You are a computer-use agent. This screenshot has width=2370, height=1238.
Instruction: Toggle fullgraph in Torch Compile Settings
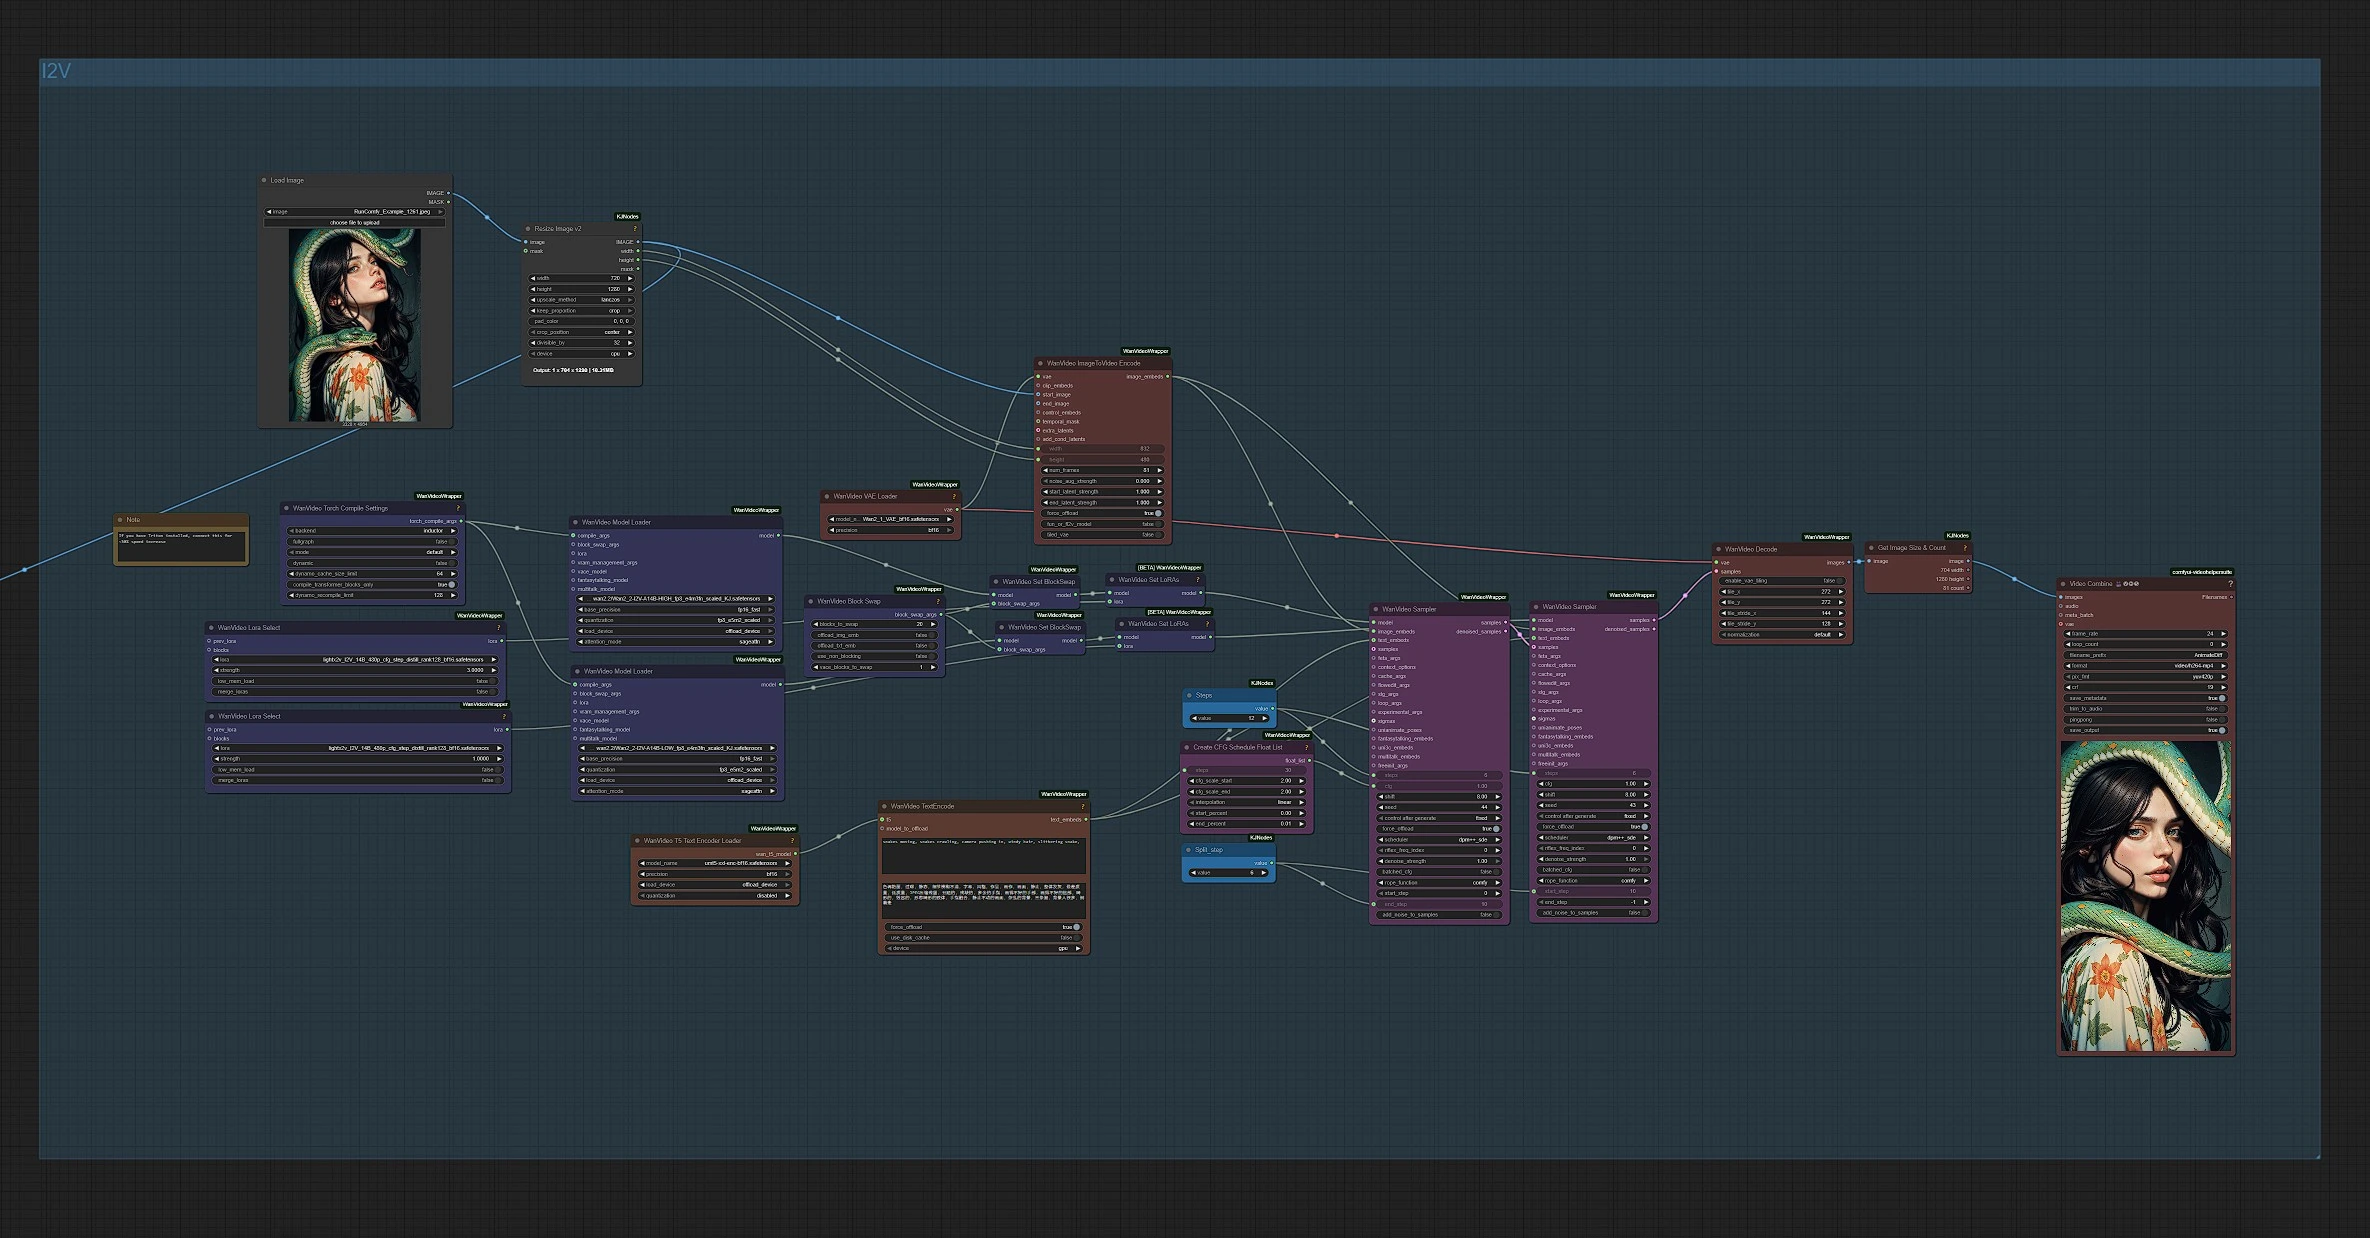coord(372,542)
